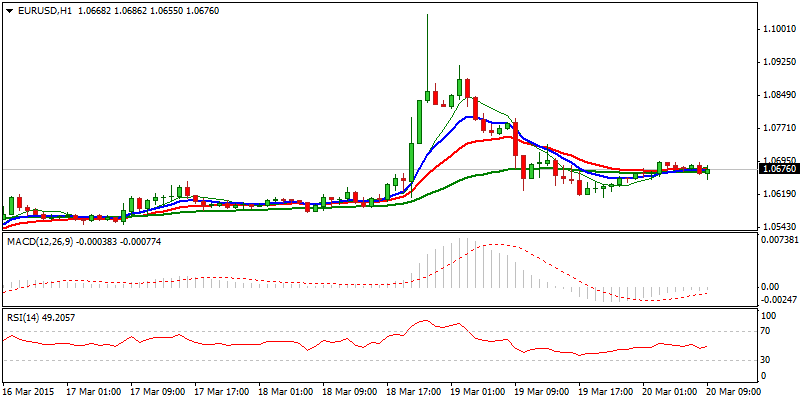Click the triangle arrow before EURUSD,H1
The width and height of the screenshot is (800, 400).
coord(9,11)
